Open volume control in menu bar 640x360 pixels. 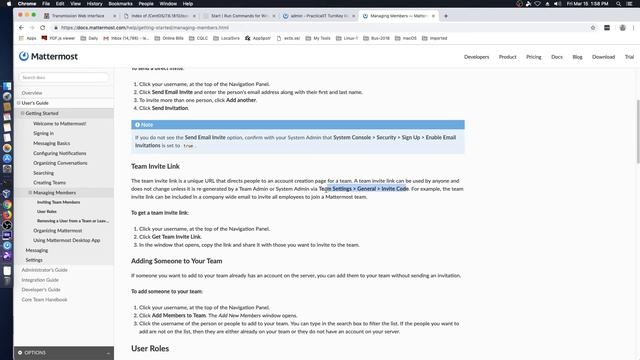(557, 4)
